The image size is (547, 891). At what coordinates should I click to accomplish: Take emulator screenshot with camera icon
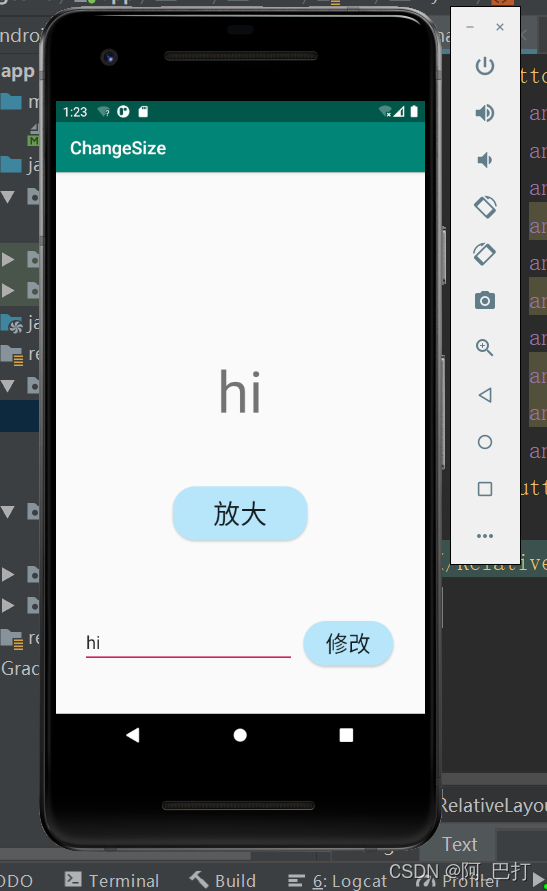(x=485, y=300)
